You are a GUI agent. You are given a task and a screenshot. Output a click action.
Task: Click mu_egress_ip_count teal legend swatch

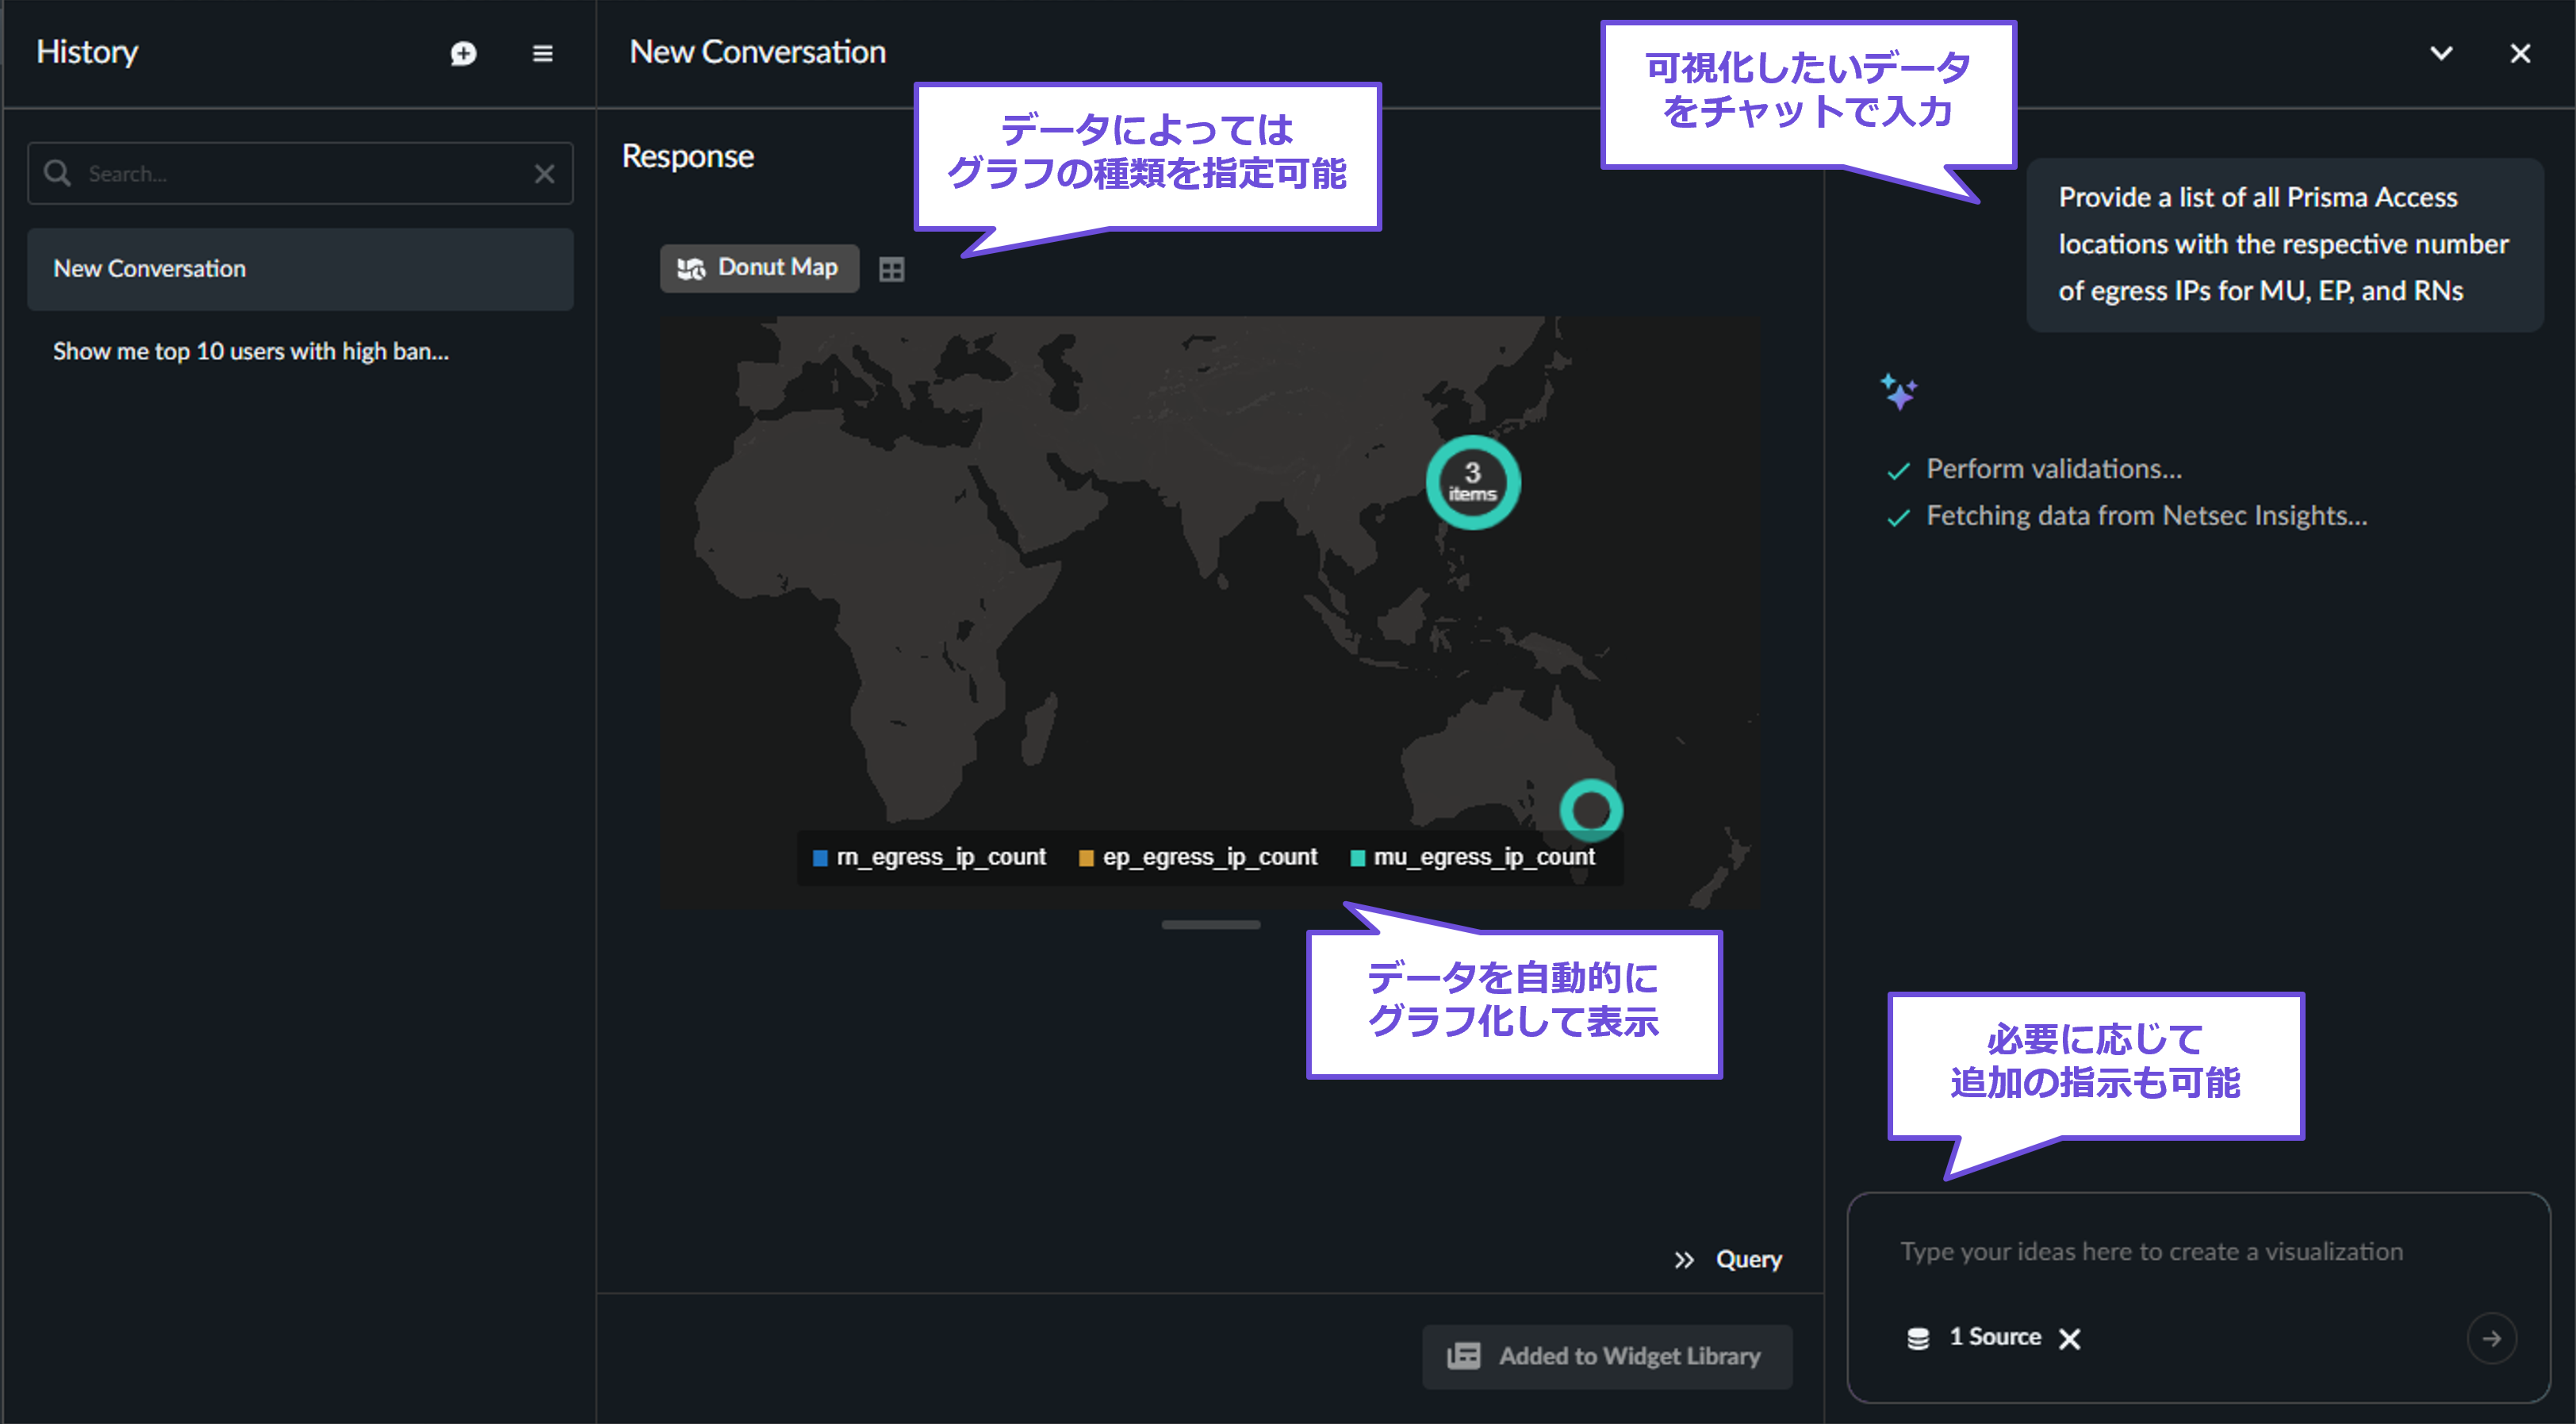pyautogui.click(x=1357, y=858)
